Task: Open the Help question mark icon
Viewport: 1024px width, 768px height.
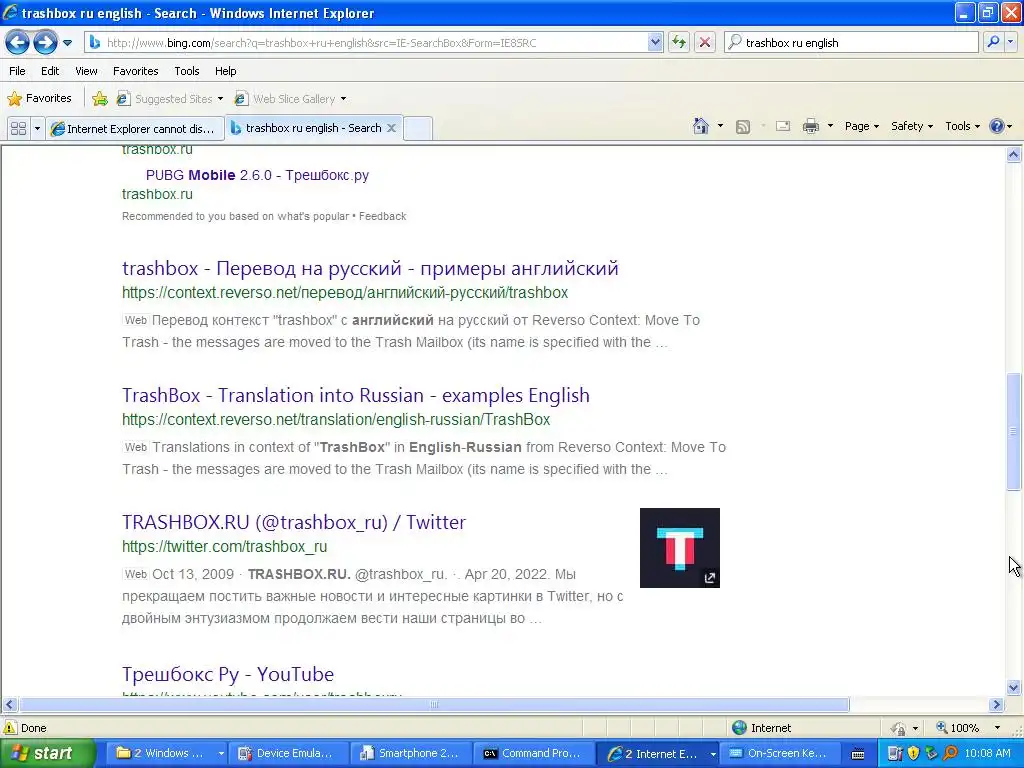Action: pyautogui.click(x=997, y=126)
